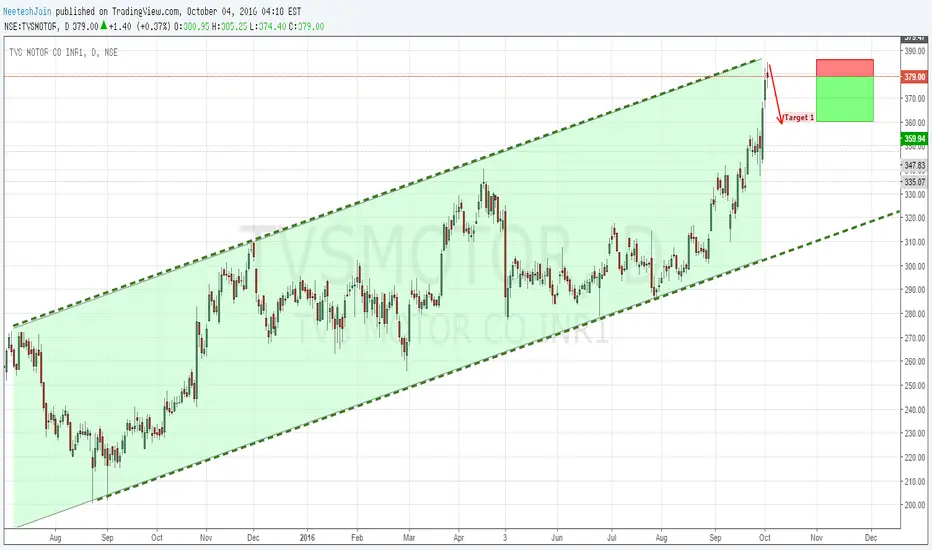Image resolution: width=932 pixels, height=550 pixels.
Task: Click the 280.00 price axis label
Action: coord(915,314)
